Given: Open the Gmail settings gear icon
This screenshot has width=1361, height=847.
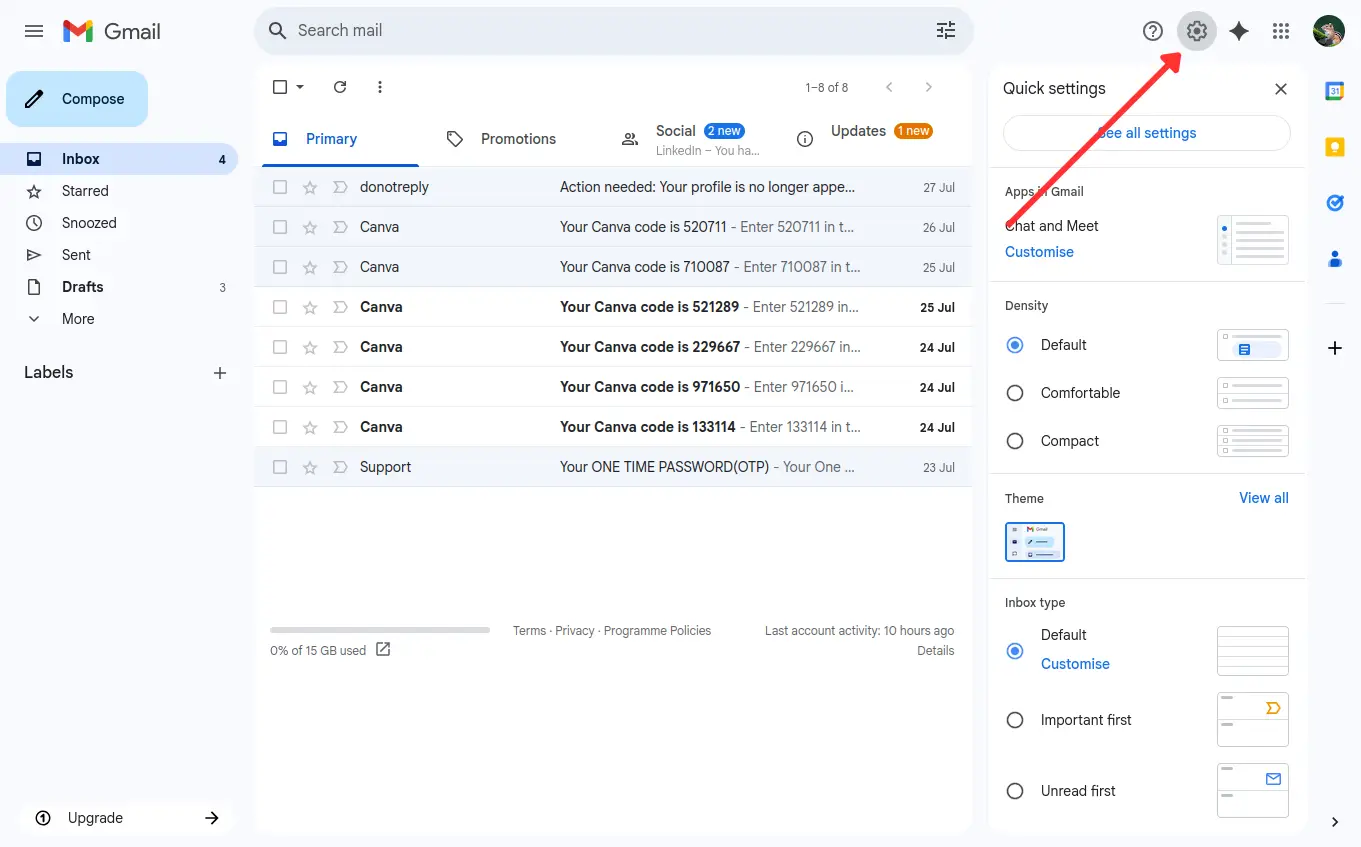Looking at the screenshot, I should [1196, 31].
